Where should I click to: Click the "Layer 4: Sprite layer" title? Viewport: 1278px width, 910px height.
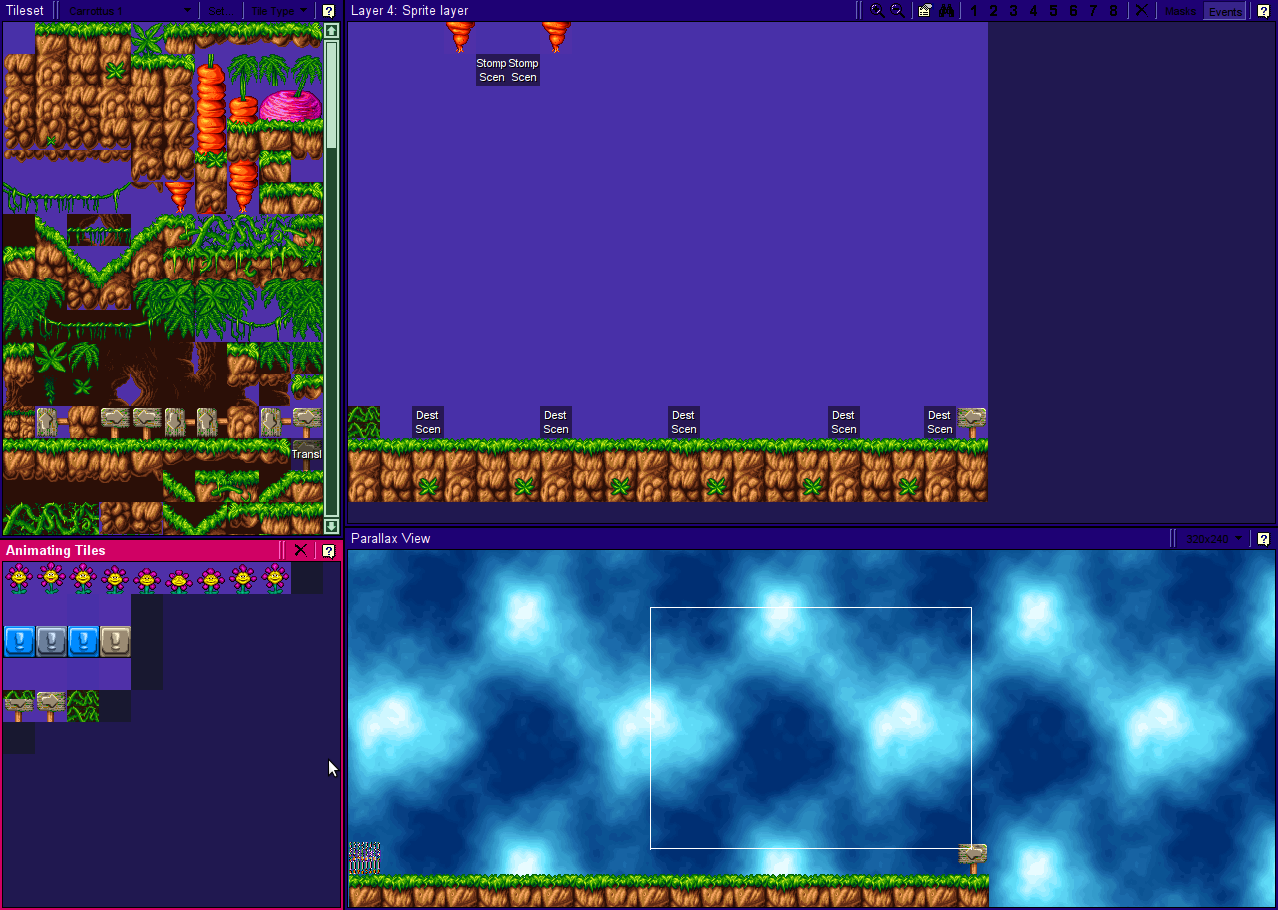pos(410,11)
